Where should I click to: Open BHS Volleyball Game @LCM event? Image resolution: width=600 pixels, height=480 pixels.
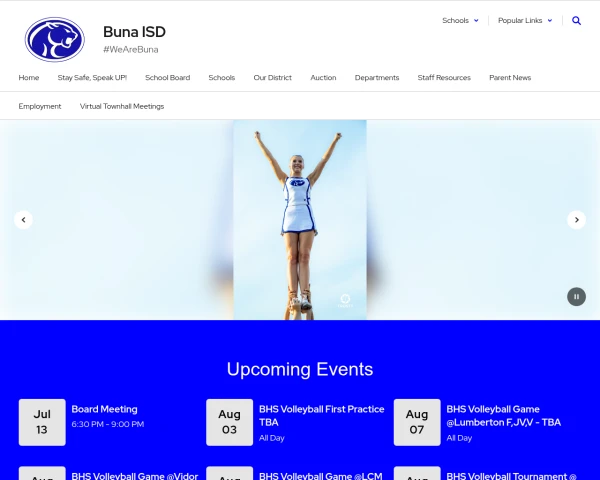point(321,476)
